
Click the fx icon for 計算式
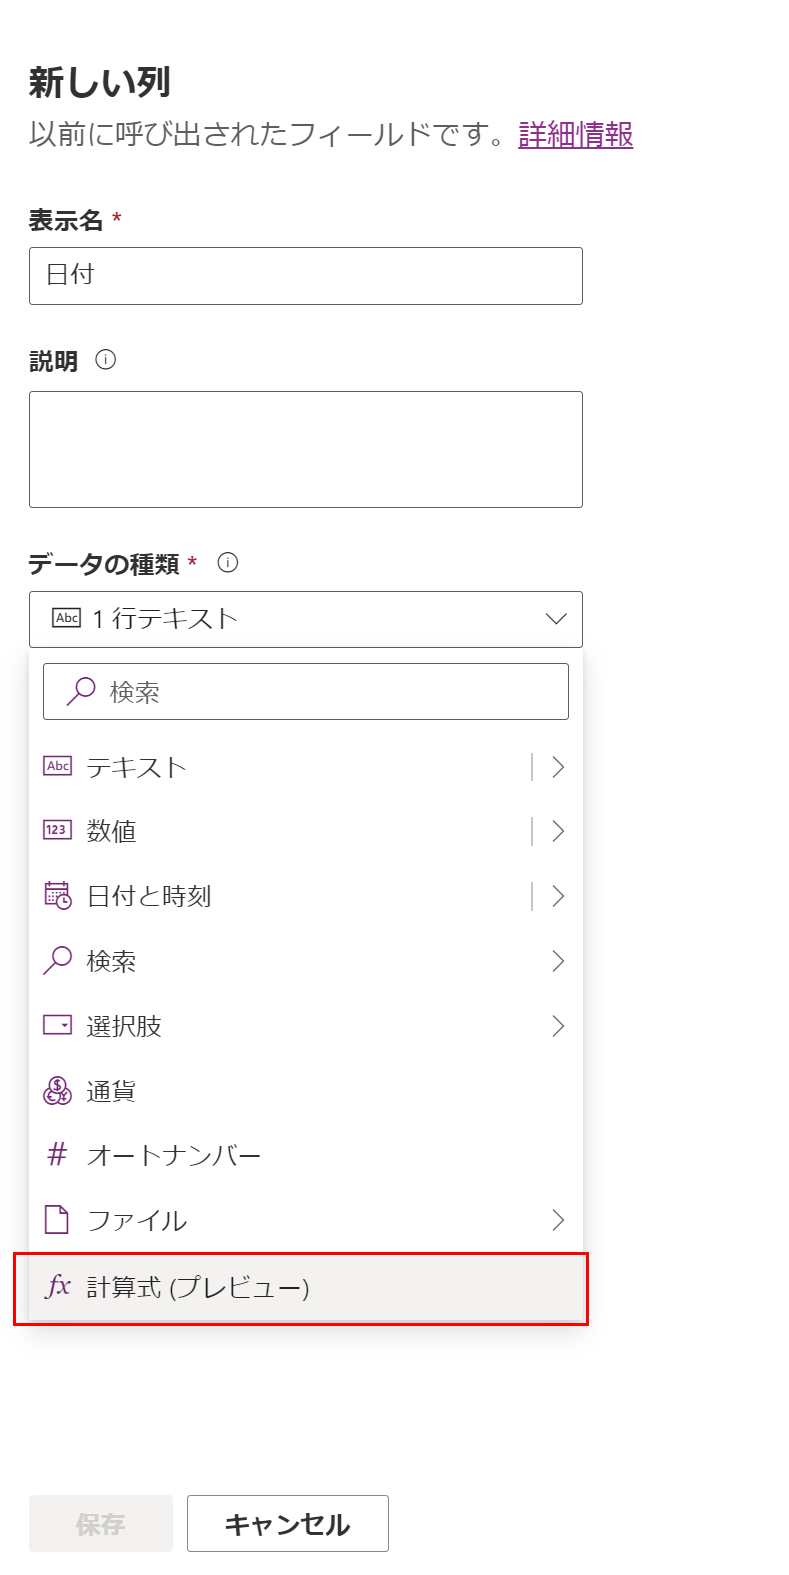58,1286
